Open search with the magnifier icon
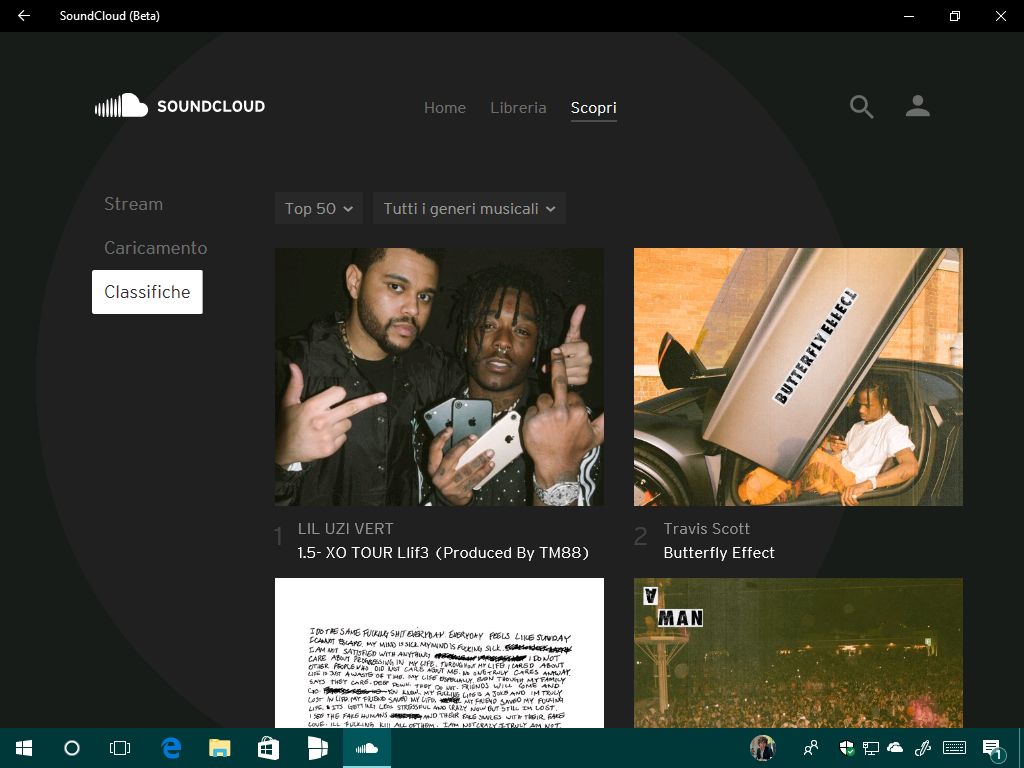Viewport: 1024px width, 768px height. pos(861,106)
